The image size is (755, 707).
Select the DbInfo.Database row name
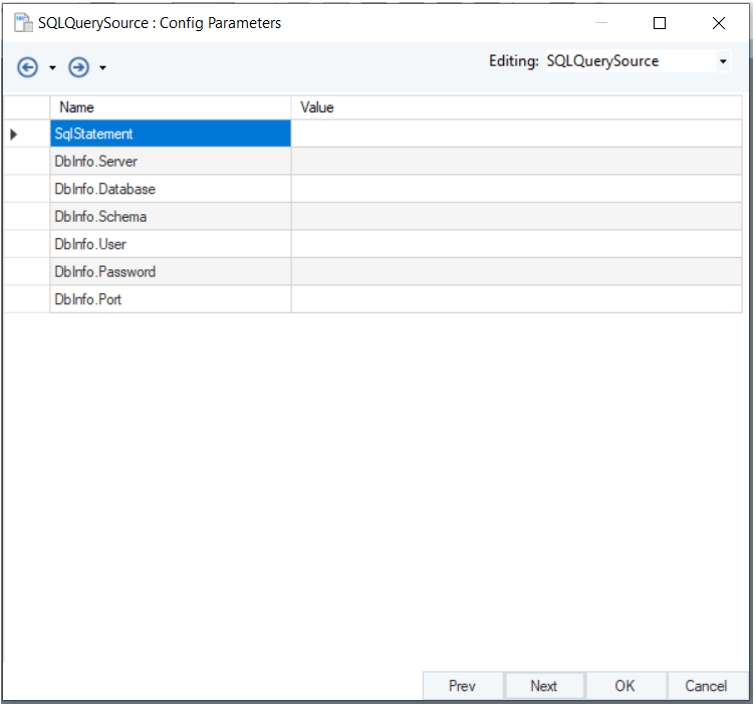[170, 189]
